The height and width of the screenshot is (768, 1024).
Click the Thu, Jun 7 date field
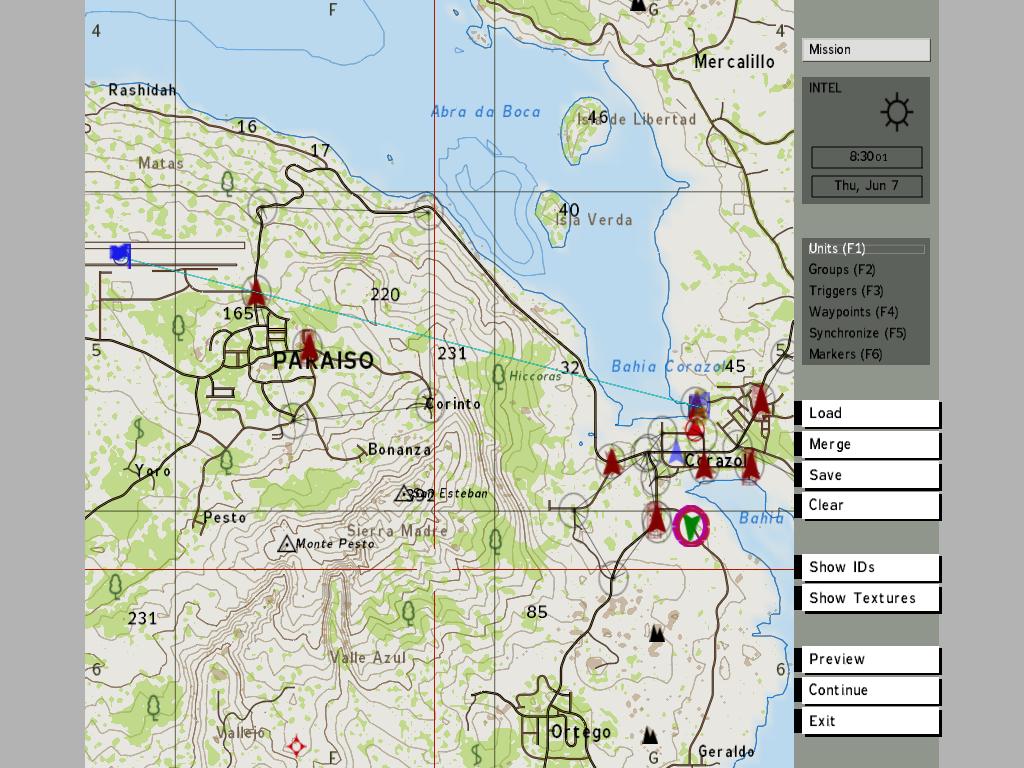click(867, 185)
